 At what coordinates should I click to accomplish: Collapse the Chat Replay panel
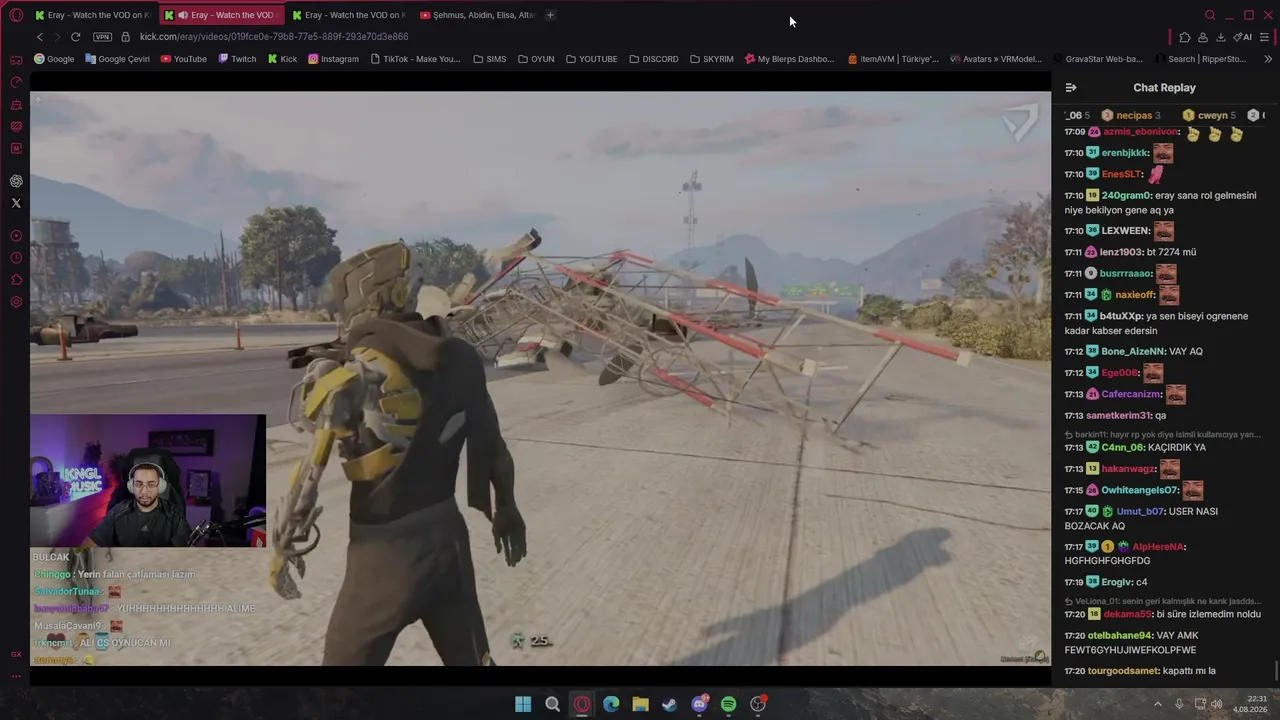pyautogui.click(x=1071, y=88)
